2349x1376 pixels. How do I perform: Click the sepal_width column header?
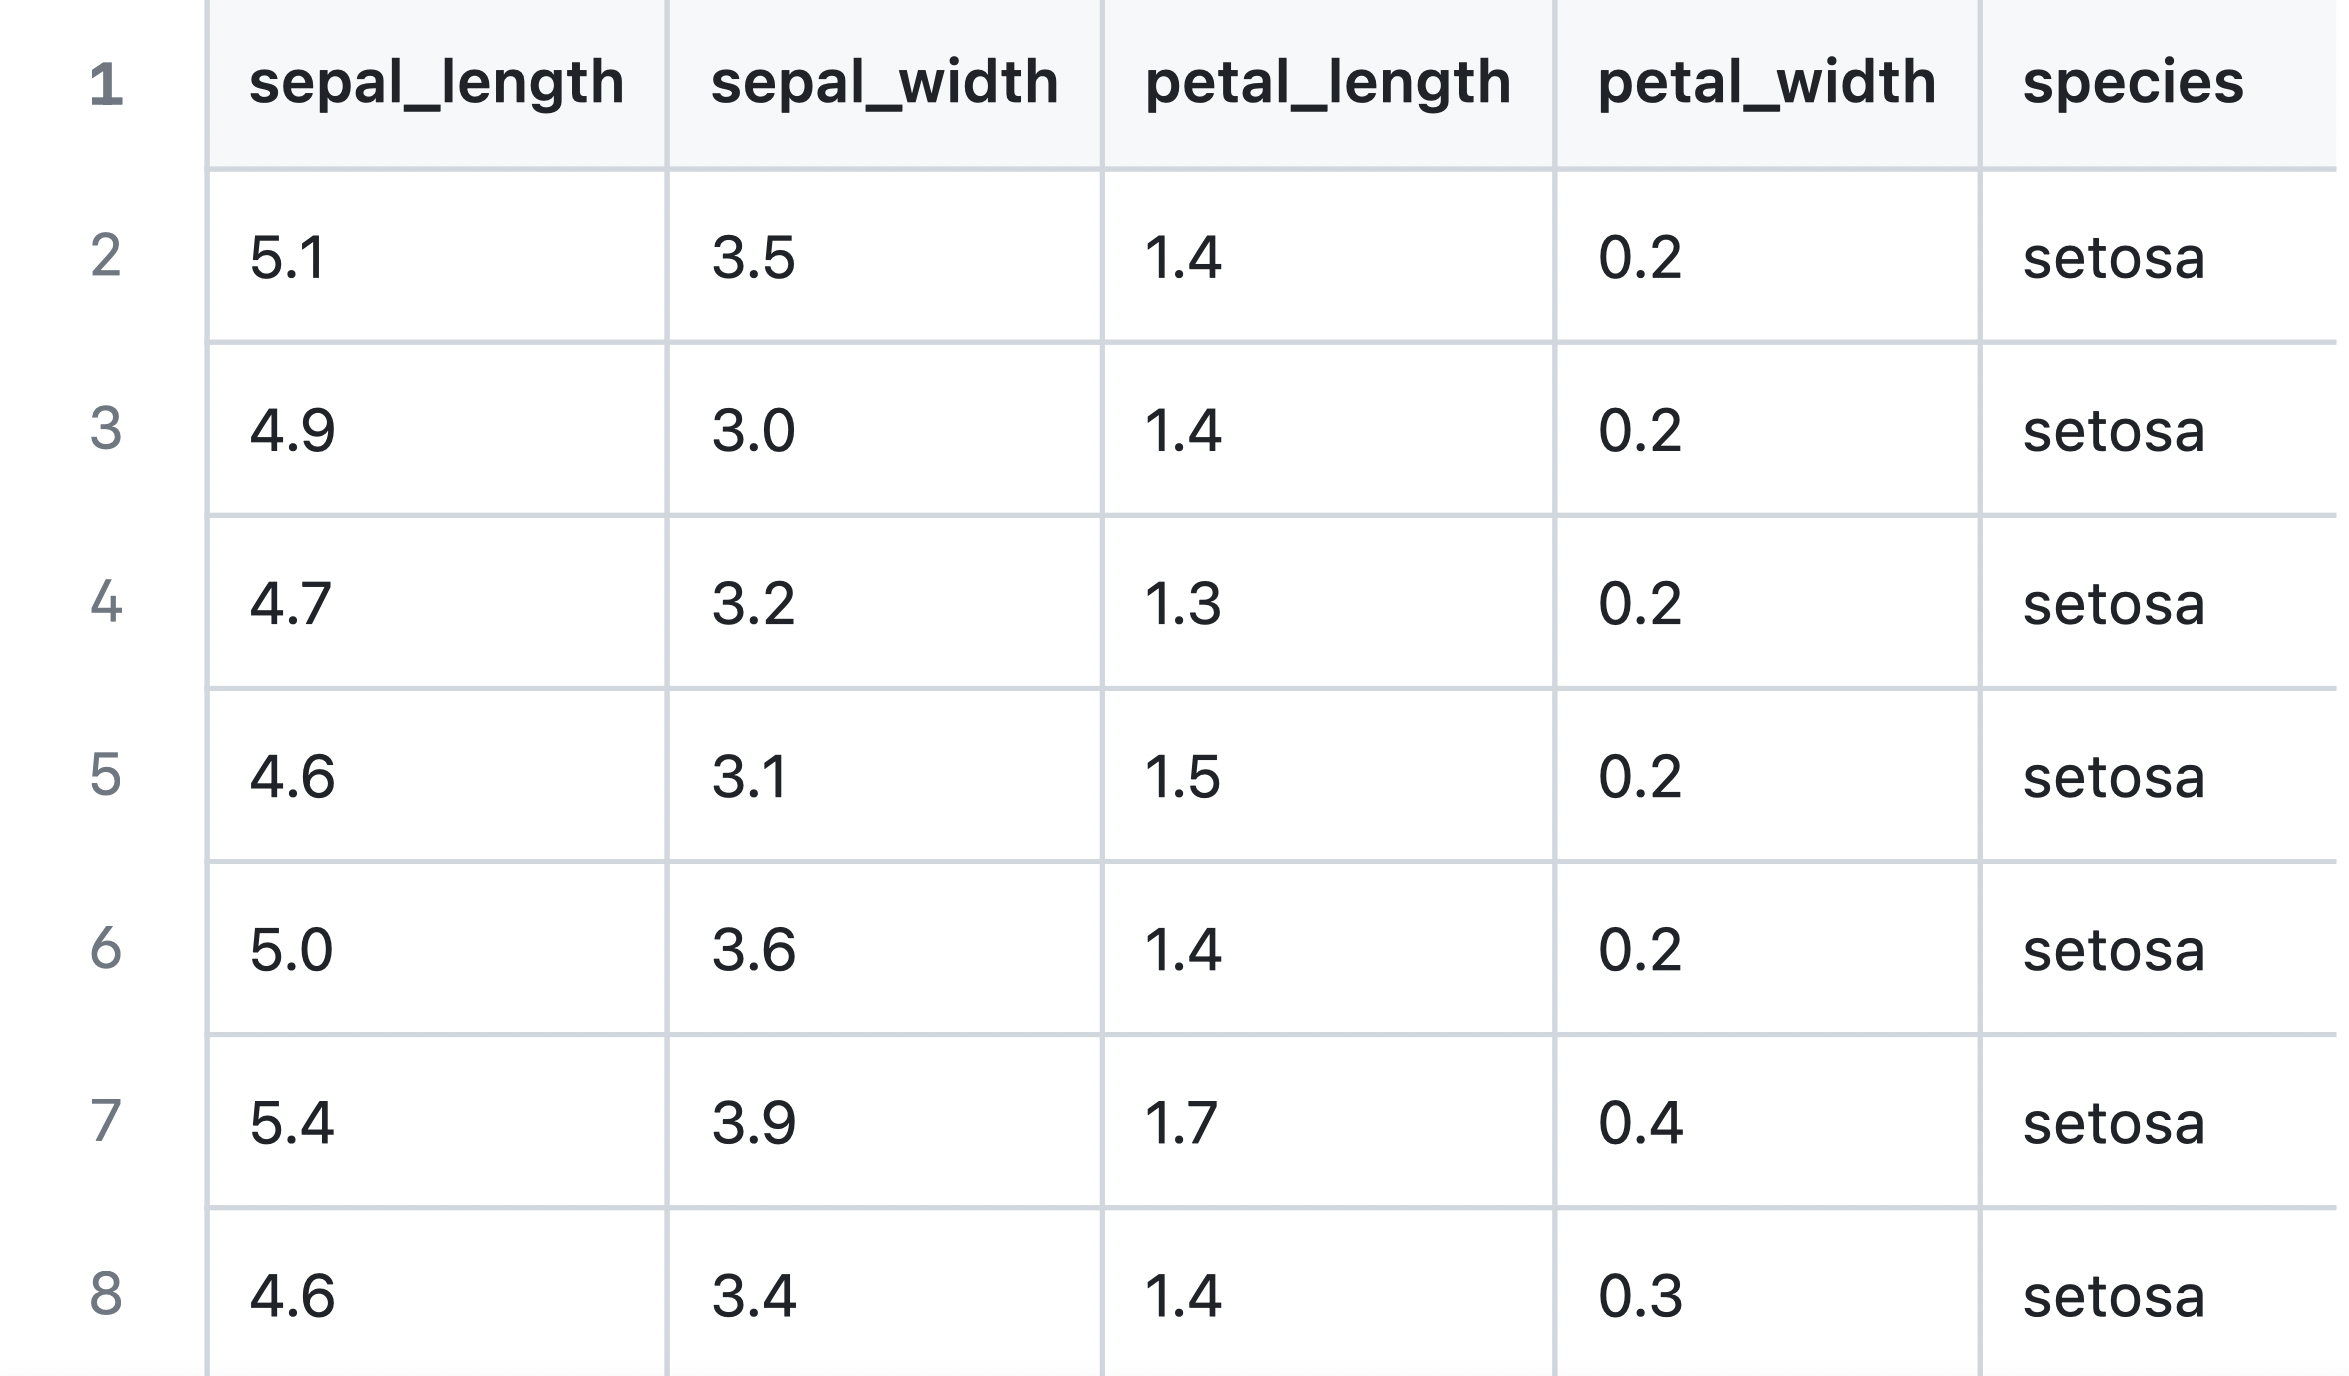[884, 83]
